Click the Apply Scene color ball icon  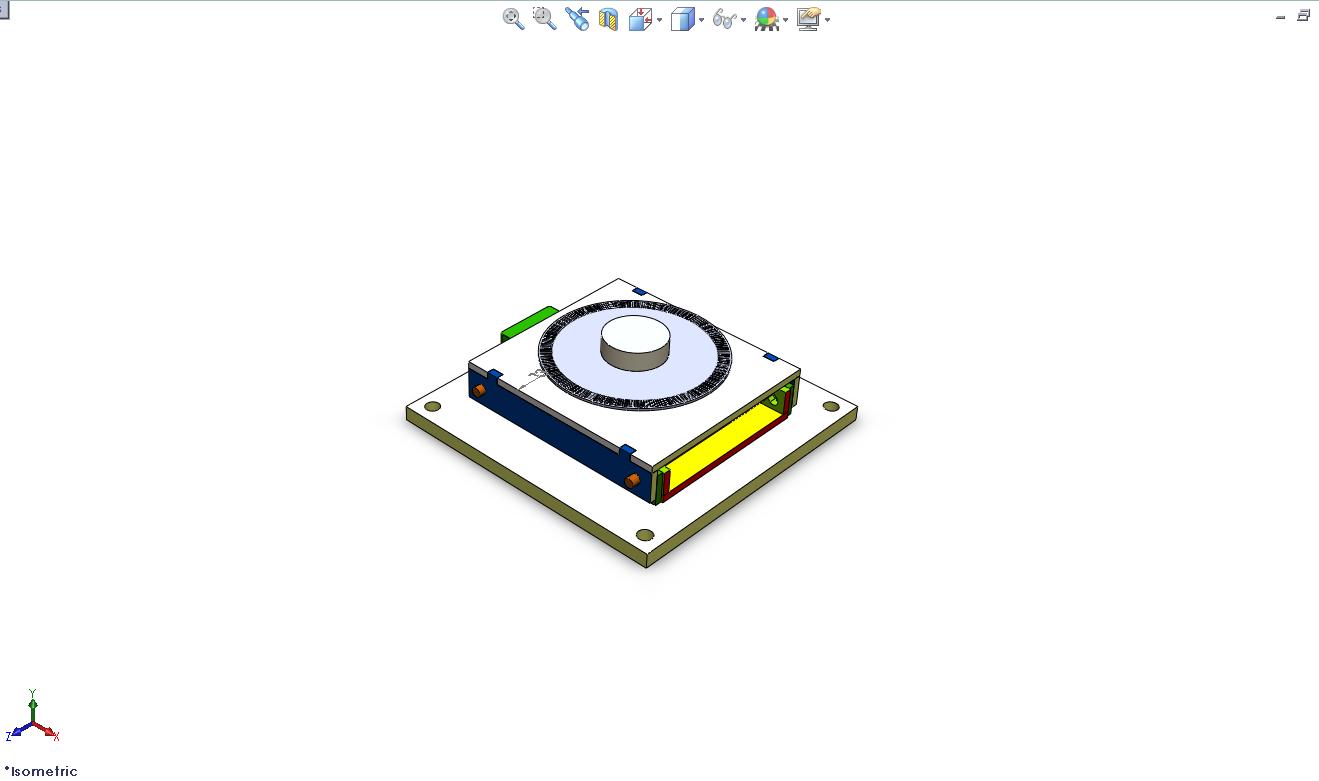(x=766, y=19)
